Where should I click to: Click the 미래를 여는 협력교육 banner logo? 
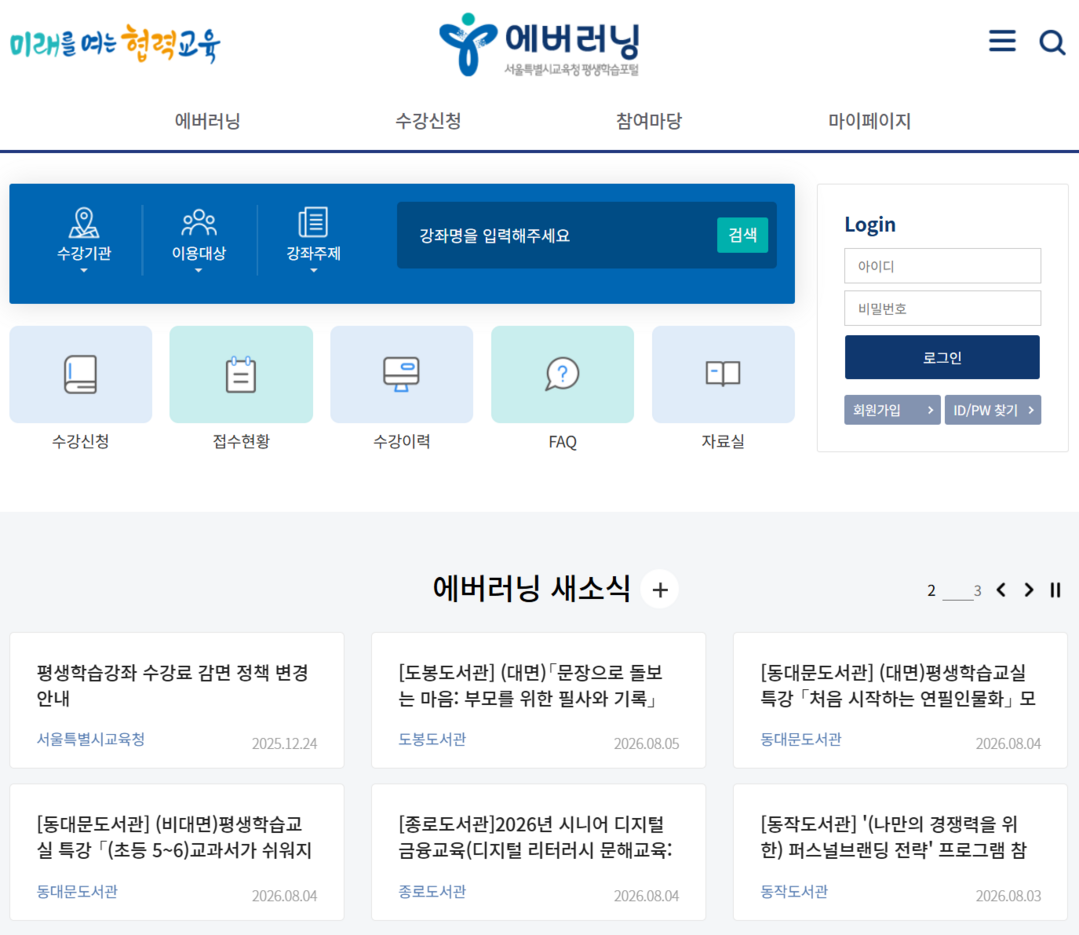(115, 44)
